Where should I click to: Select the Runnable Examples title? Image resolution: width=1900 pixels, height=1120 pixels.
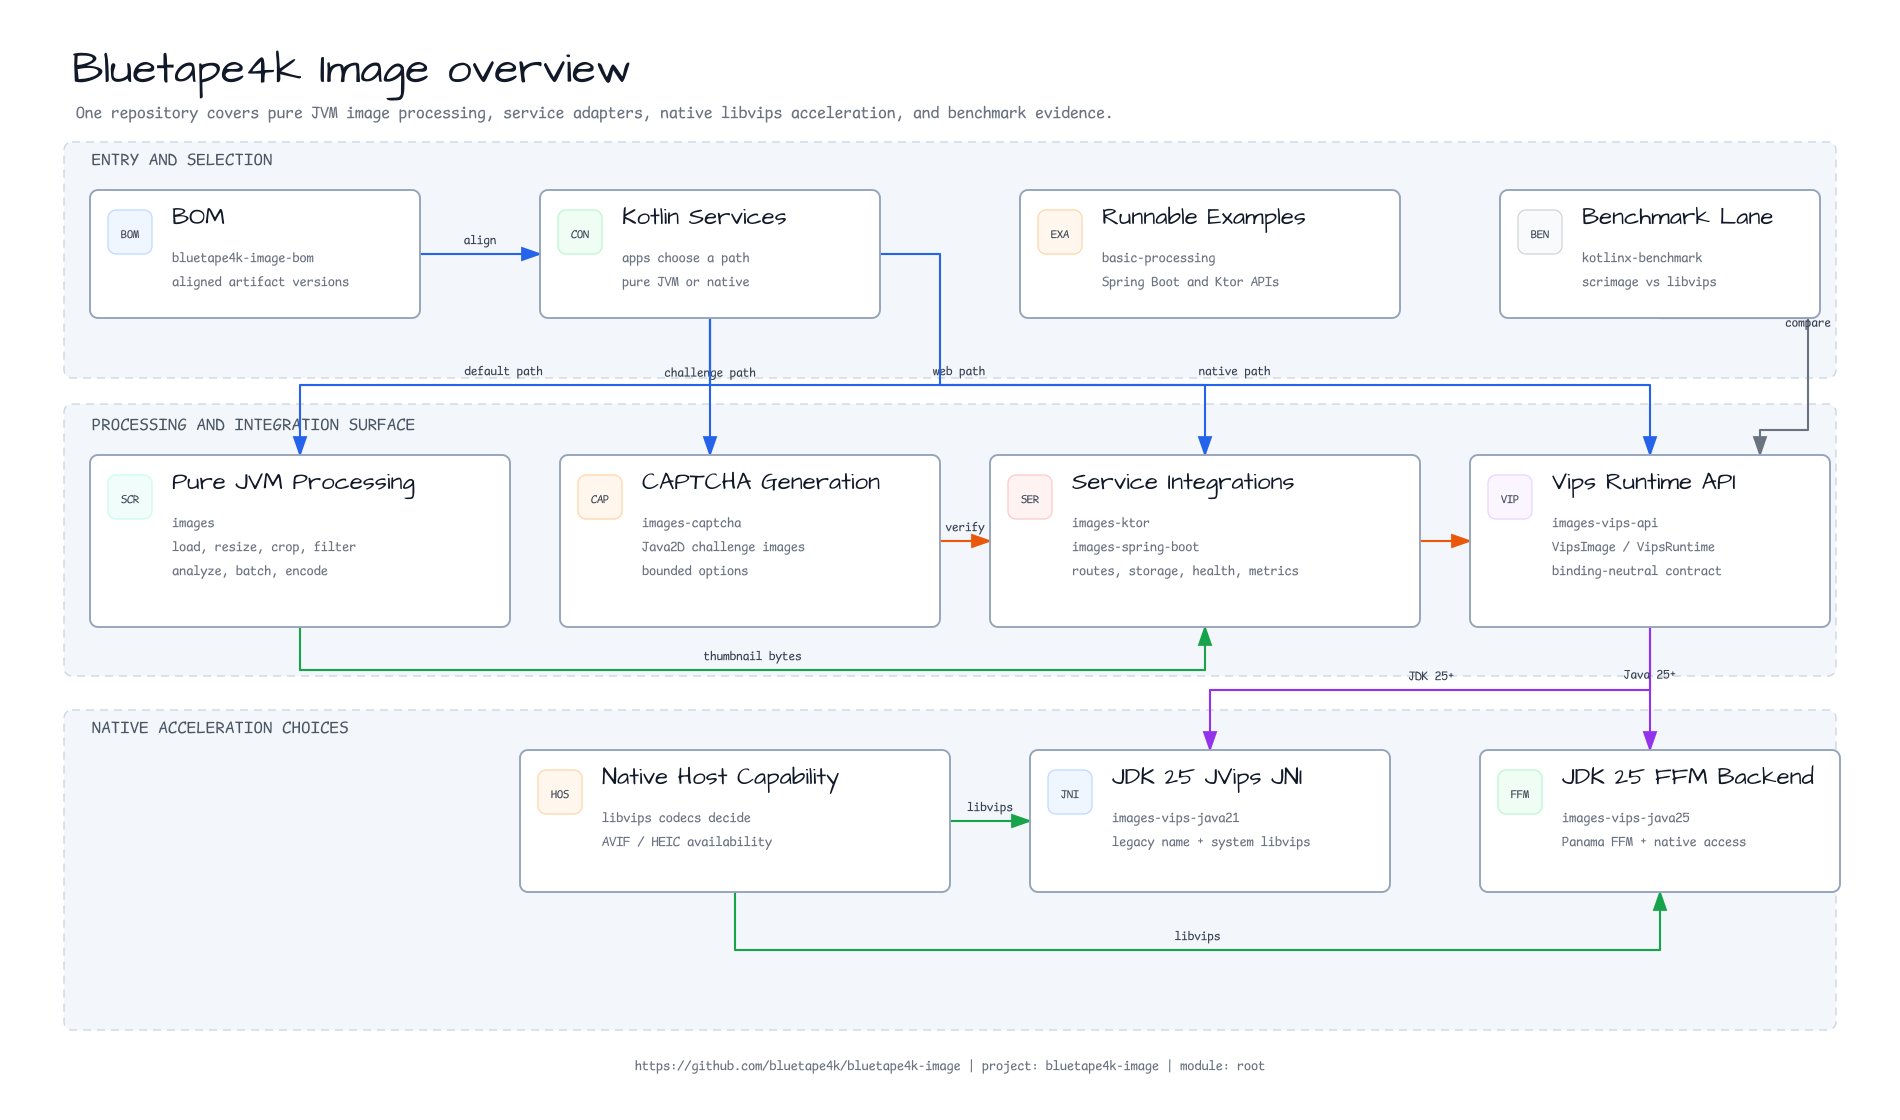pos(1203,217)
